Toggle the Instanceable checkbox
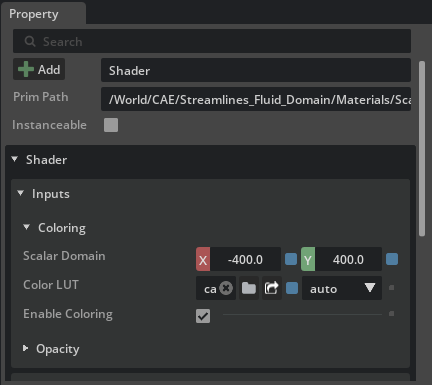The width and height of the screenshot is (432, 385). coord(111,125)
